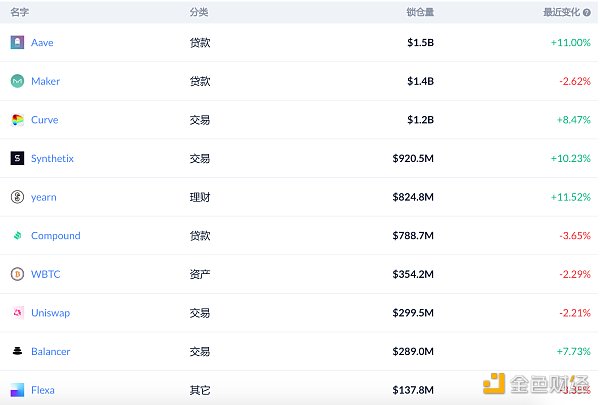Open the help tooltip icon beside 最近变化
The height and width of the screenshot is (405, 600).
click(x=587, y=12)
